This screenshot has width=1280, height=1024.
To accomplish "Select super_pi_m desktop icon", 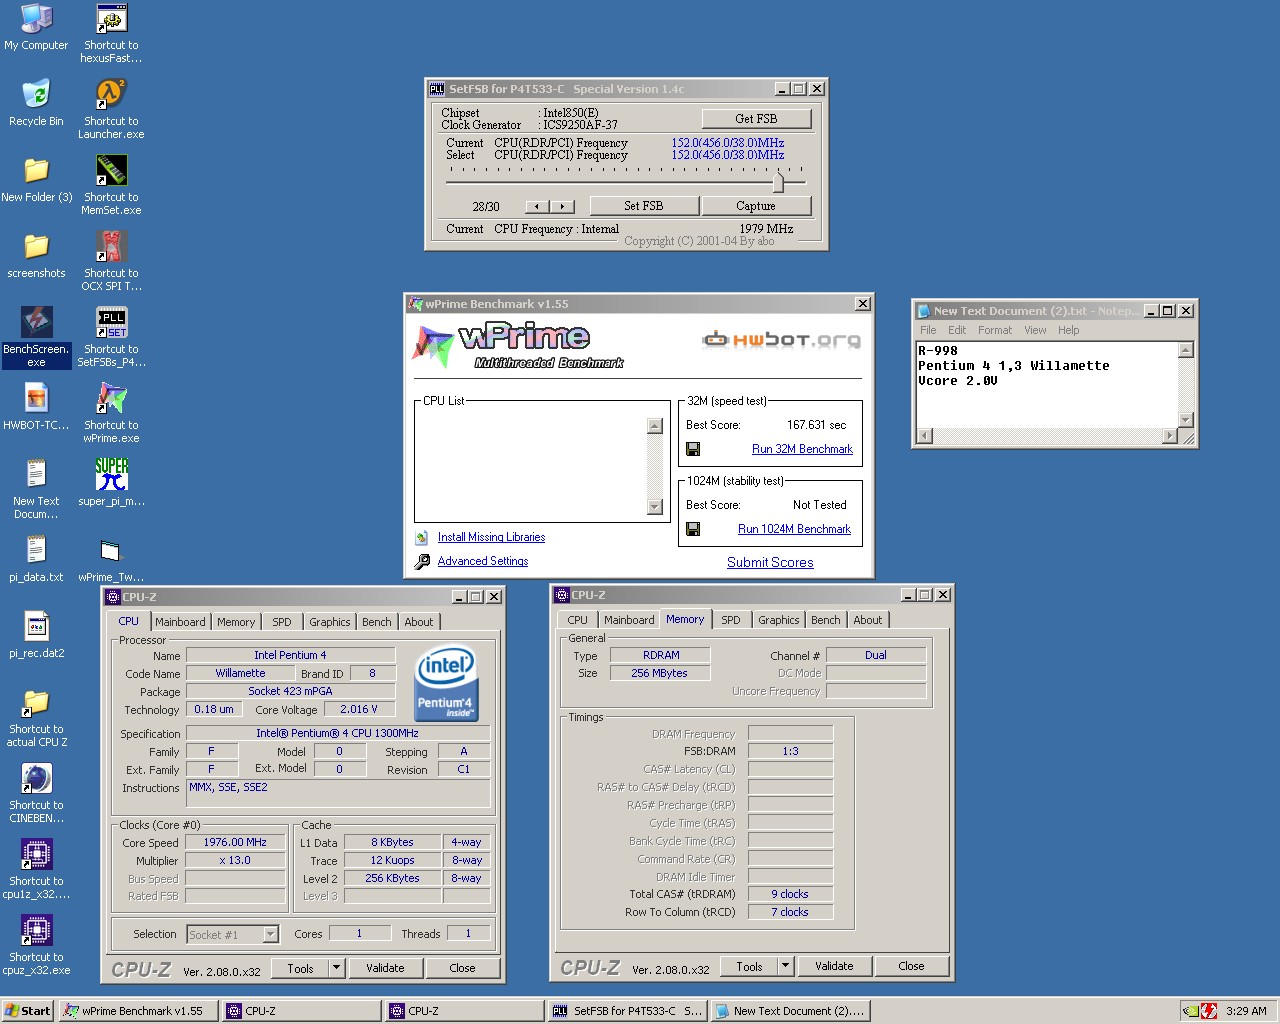I will click(111, 483).
